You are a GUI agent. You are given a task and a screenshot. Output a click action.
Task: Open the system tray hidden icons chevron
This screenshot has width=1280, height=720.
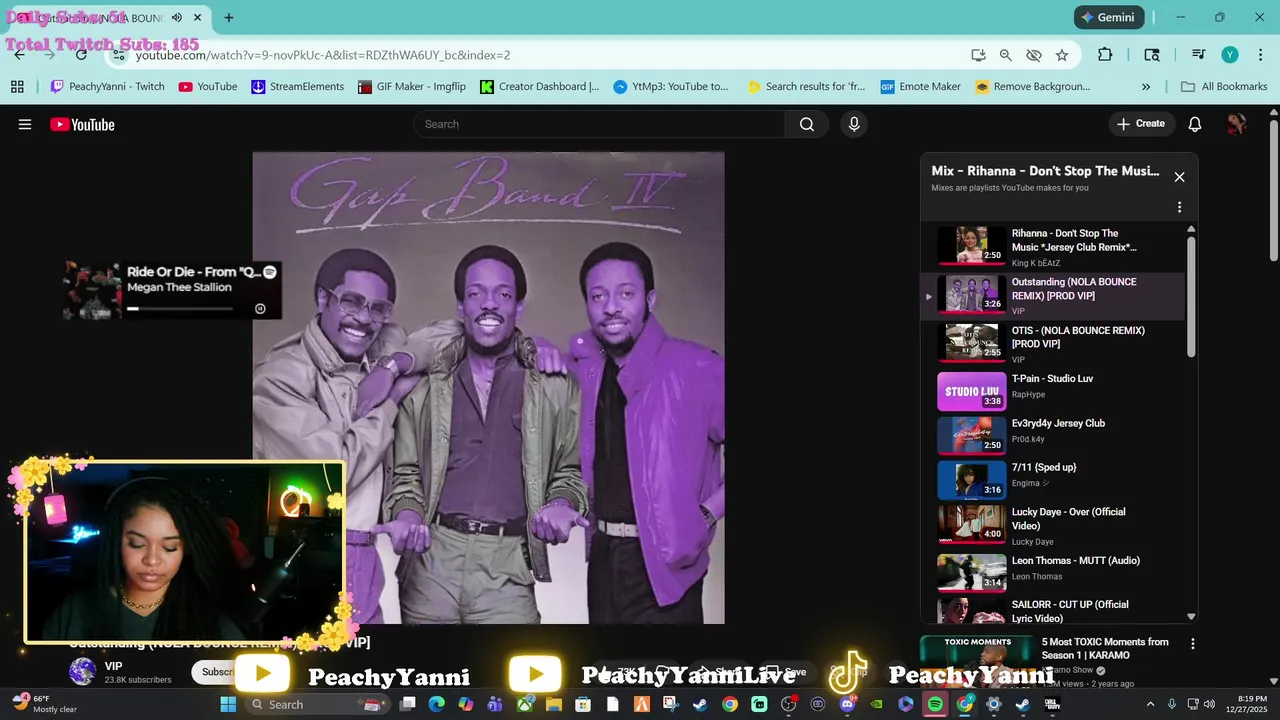click(1150, 704)
